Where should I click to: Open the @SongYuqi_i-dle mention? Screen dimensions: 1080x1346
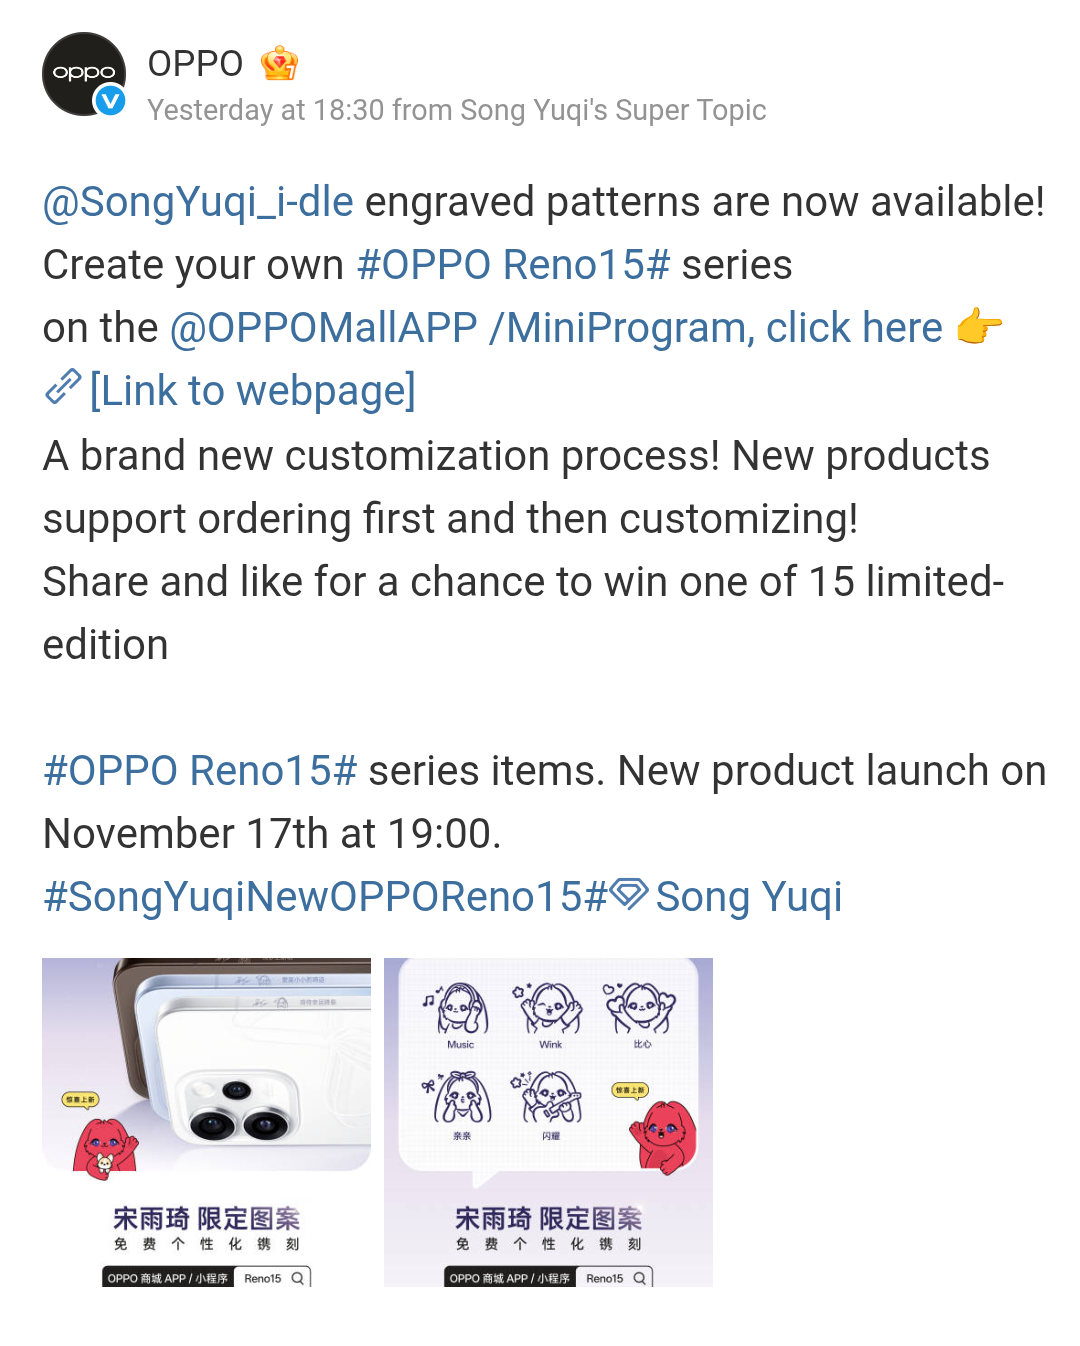pyautogui.click(x=198, y=202)
